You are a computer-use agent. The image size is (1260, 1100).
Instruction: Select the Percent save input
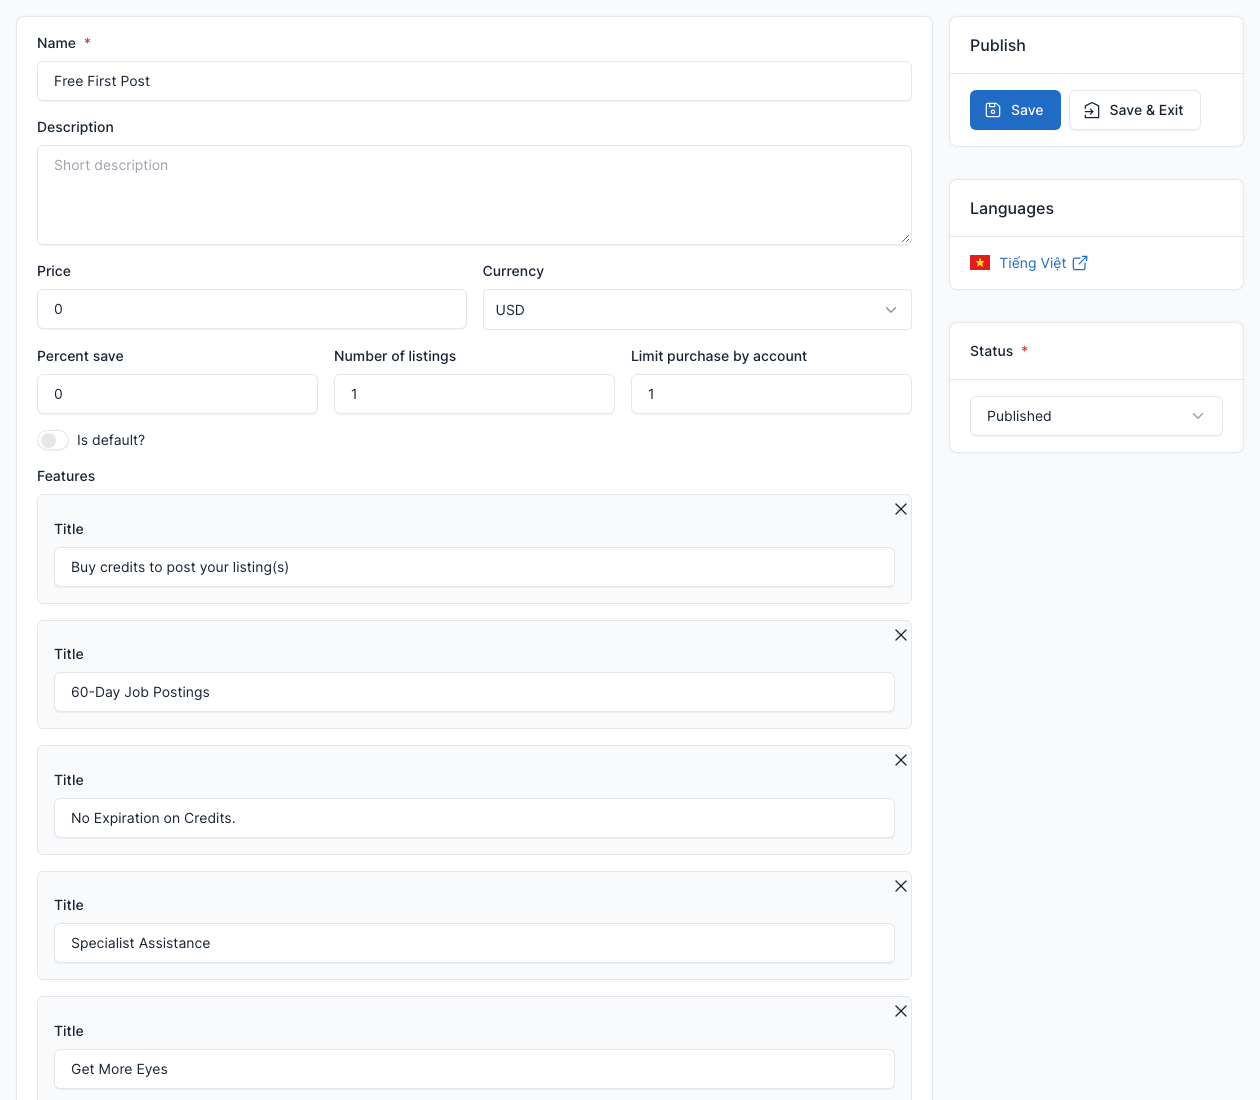[177, 394]
